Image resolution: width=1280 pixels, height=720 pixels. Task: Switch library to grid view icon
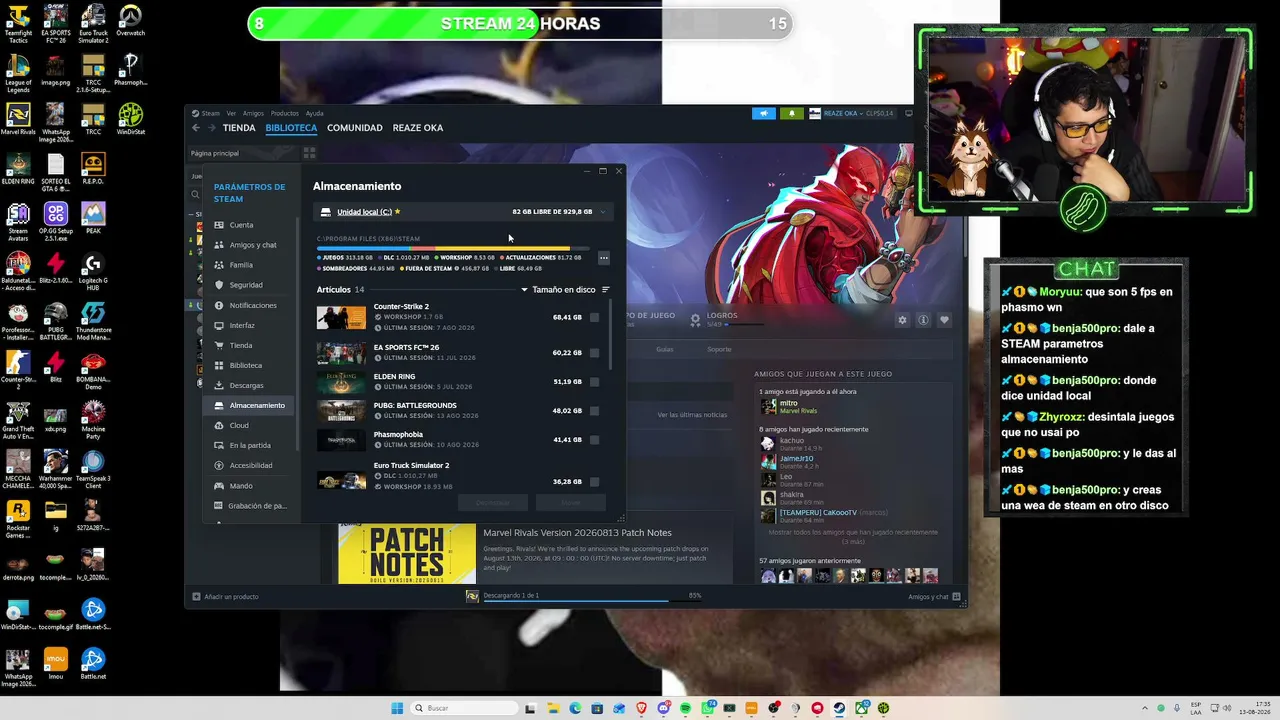(309, 153)
